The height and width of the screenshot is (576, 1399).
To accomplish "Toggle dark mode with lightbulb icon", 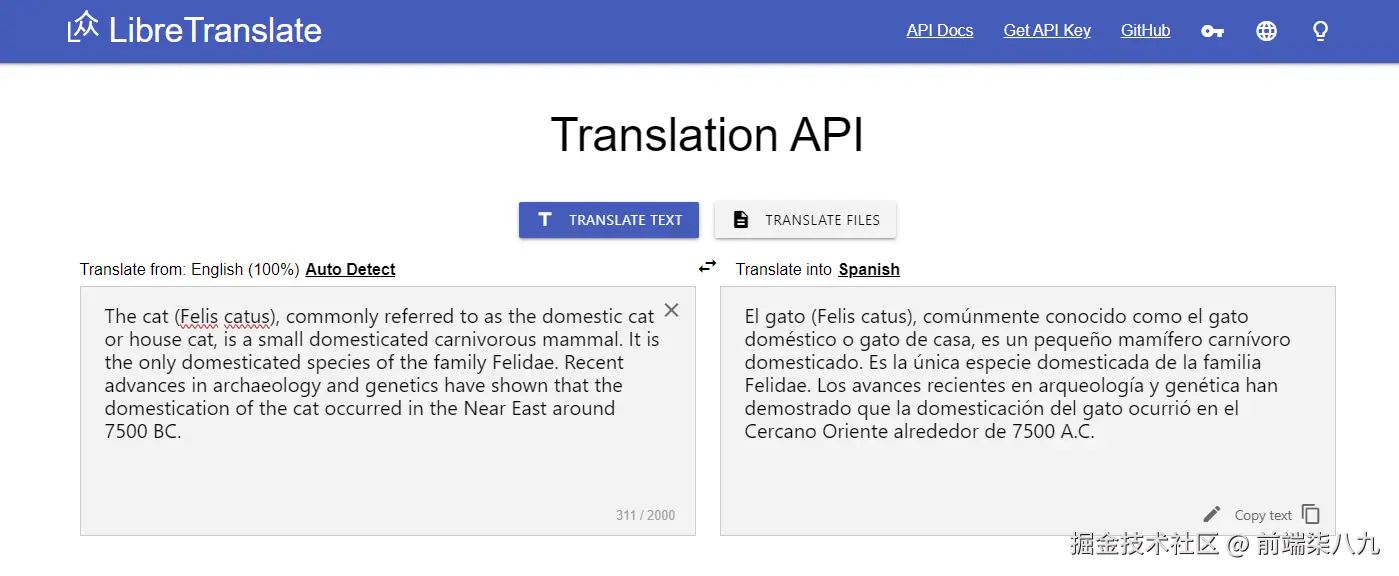I will pos(1320,31).
